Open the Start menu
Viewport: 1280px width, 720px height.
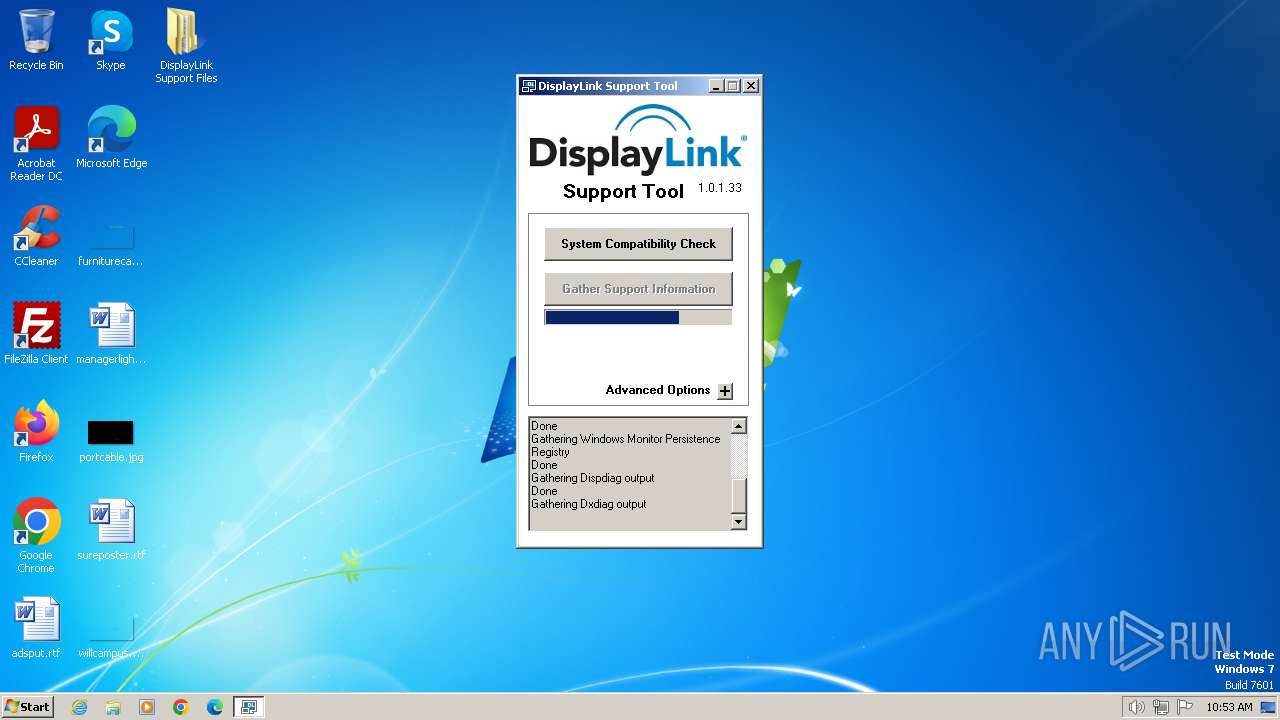tap(28, 707)
